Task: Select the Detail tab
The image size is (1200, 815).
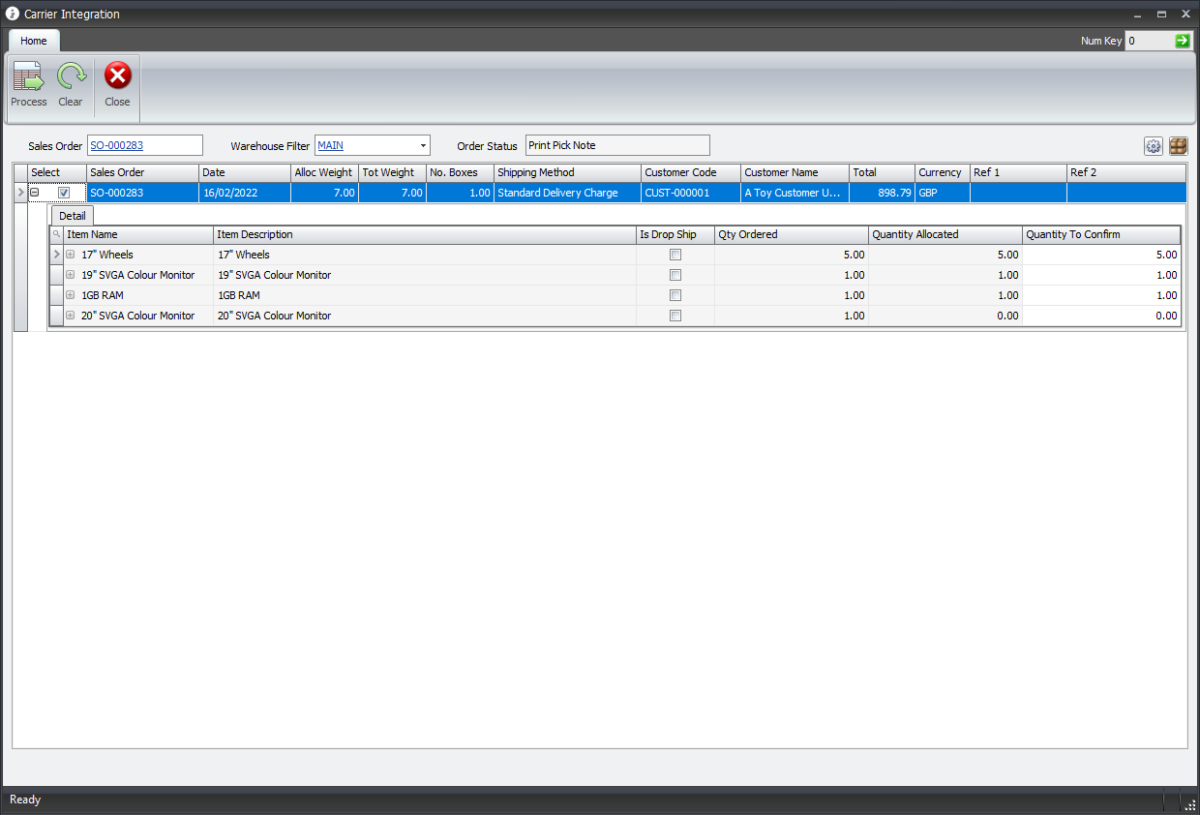Action: (x=71, y=215)
